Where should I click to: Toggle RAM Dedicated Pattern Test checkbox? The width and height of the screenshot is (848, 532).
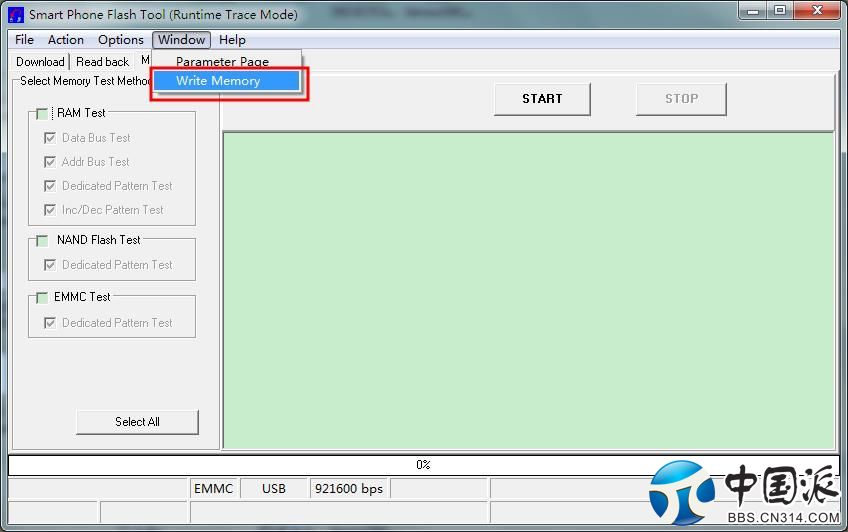tap(50, 186)
